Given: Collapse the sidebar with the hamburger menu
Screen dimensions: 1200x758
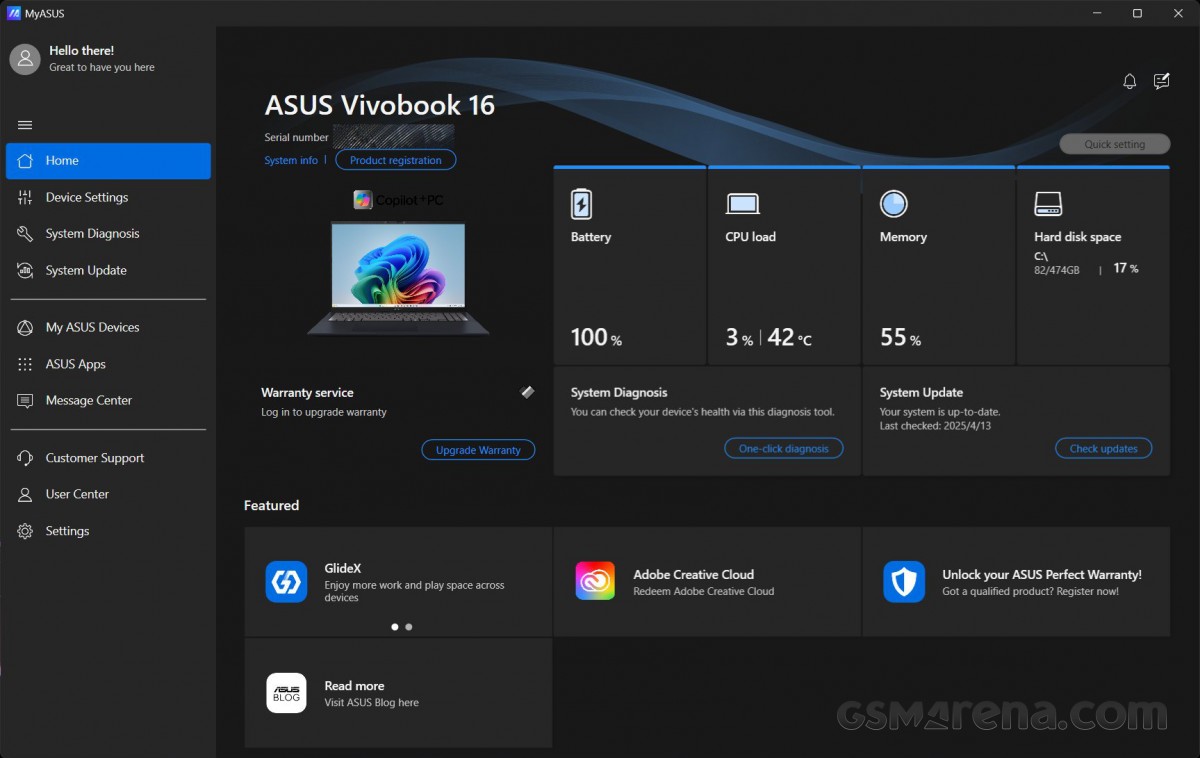Looking at the screenshot, I should 23,124.
